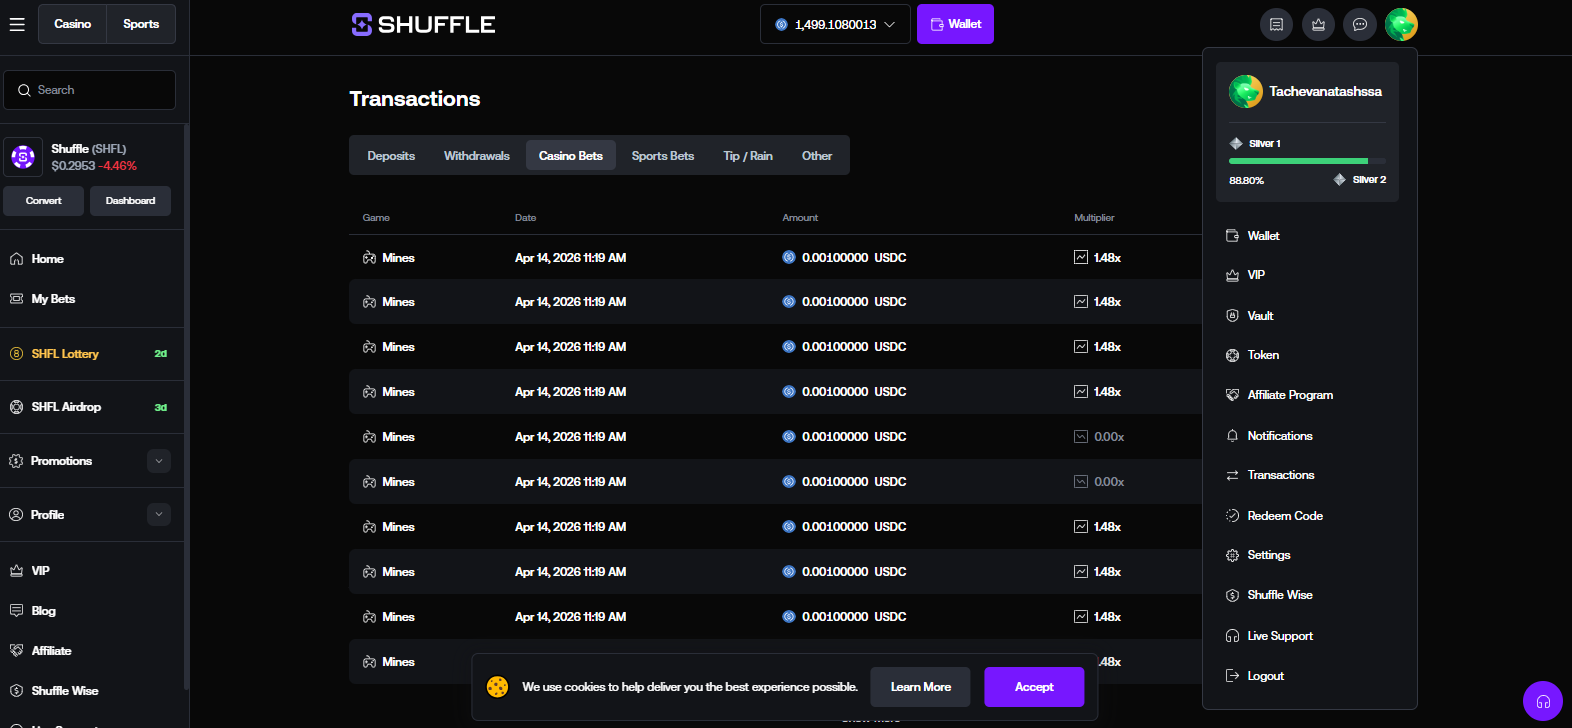This screenshot has width=1572, height=728.
Task: Click the Game column header
Action: (376, 217)
